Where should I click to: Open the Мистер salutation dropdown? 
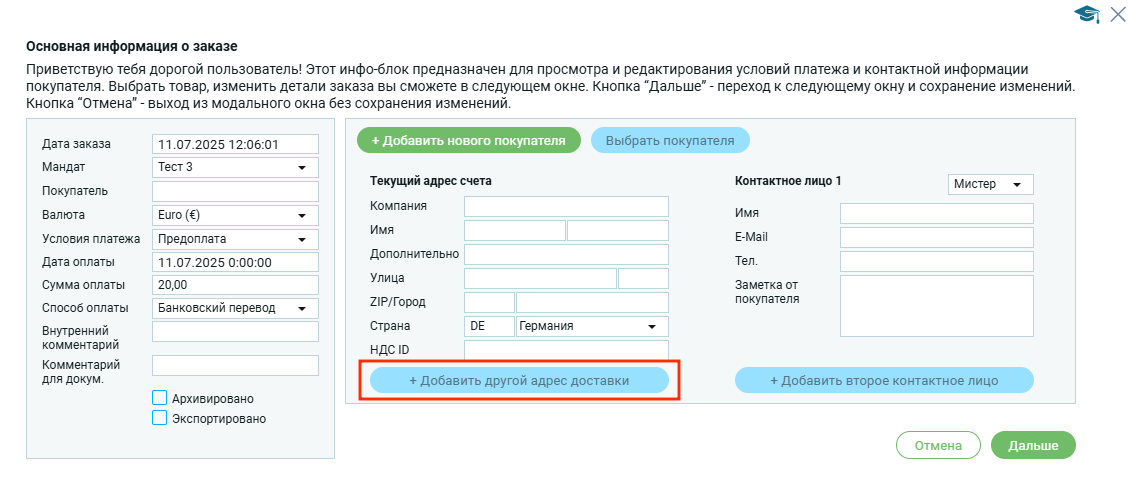point(989,185)
